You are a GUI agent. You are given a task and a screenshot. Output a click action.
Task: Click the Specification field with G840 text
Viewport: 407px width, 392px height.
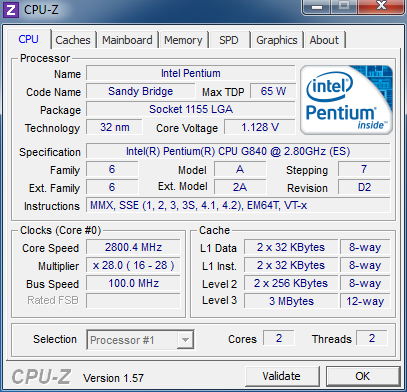[238, 152]
